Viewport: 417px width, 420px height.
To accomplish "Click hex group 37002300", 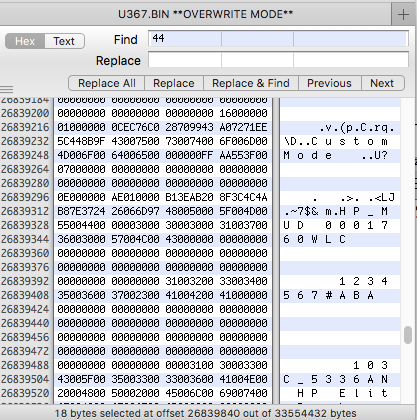I will click(135, 295).
